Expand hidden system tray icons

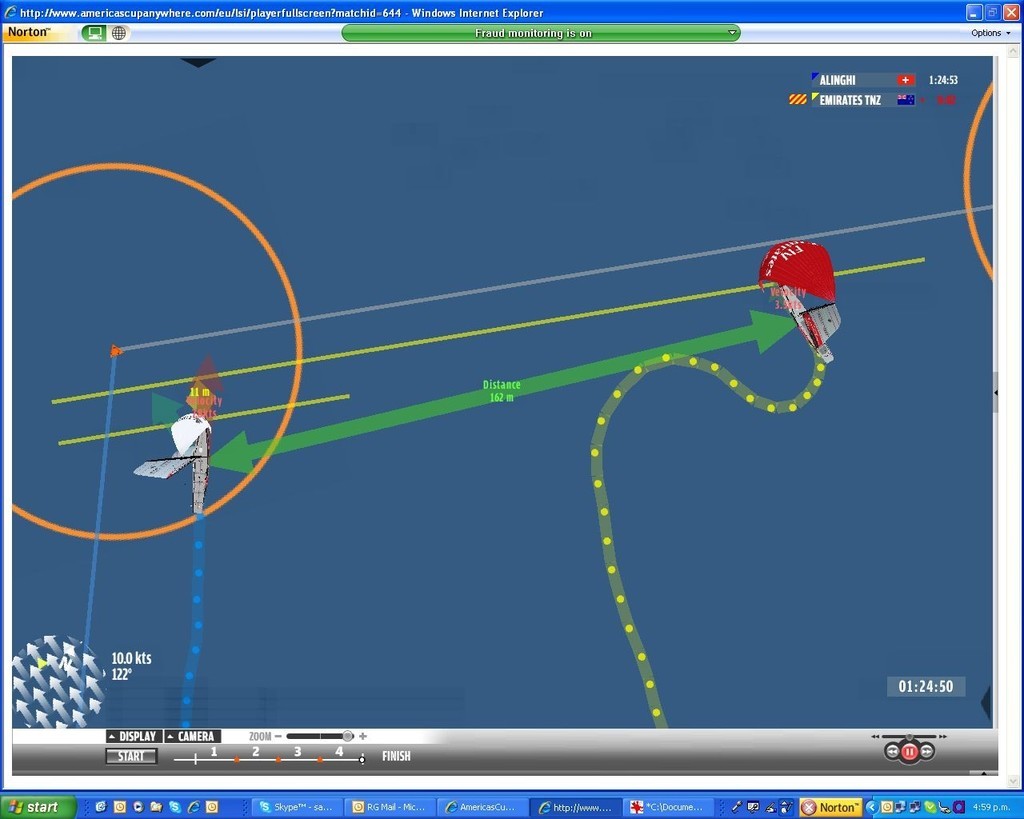click(x=872, y=808)
